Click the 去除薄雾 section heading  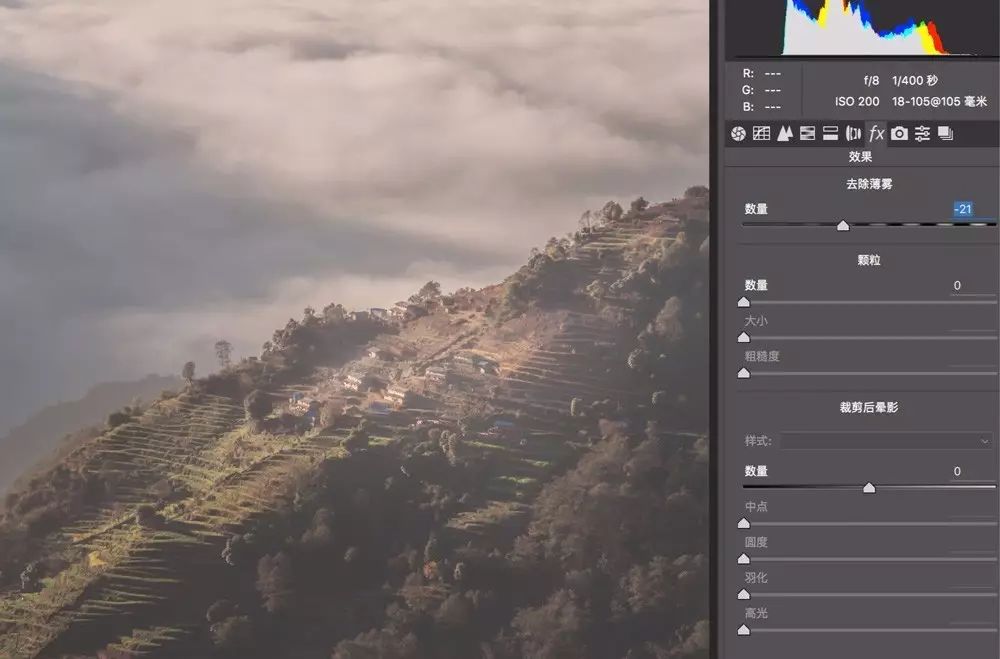[x=869, y=184]
